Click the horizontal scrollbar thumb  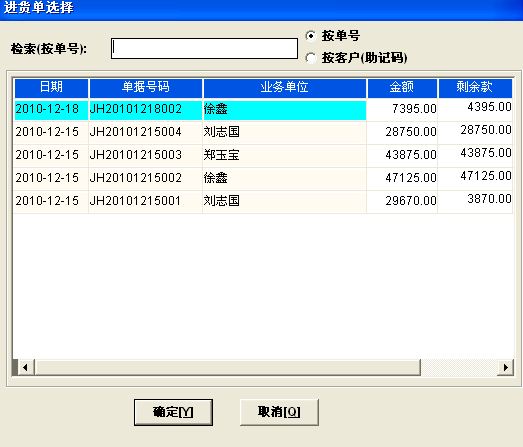coord(227,368)
